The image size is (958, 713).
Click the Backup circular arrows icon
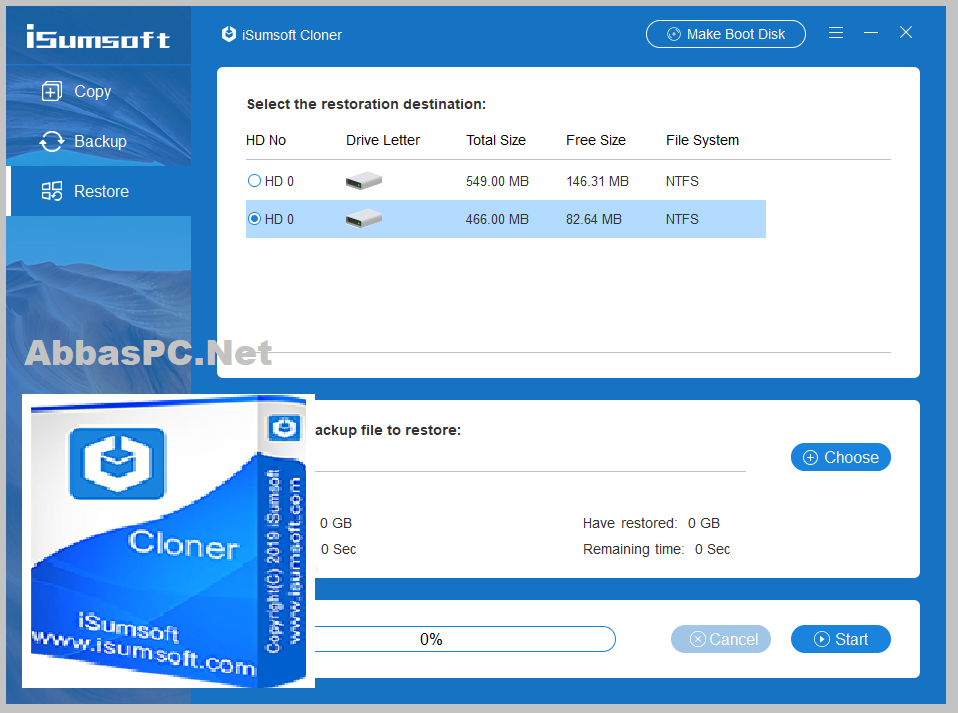coord(52,141)
